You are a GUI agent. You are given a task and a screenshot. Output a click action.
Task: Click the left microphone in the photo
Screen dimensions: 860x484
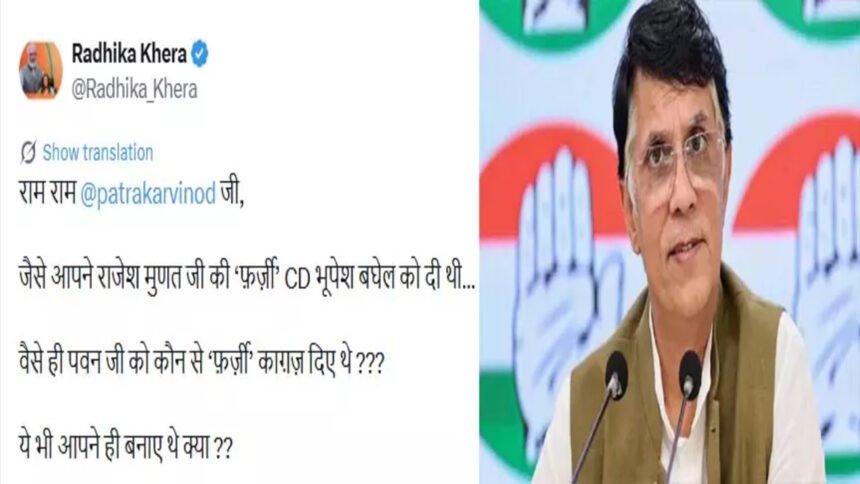615,375
